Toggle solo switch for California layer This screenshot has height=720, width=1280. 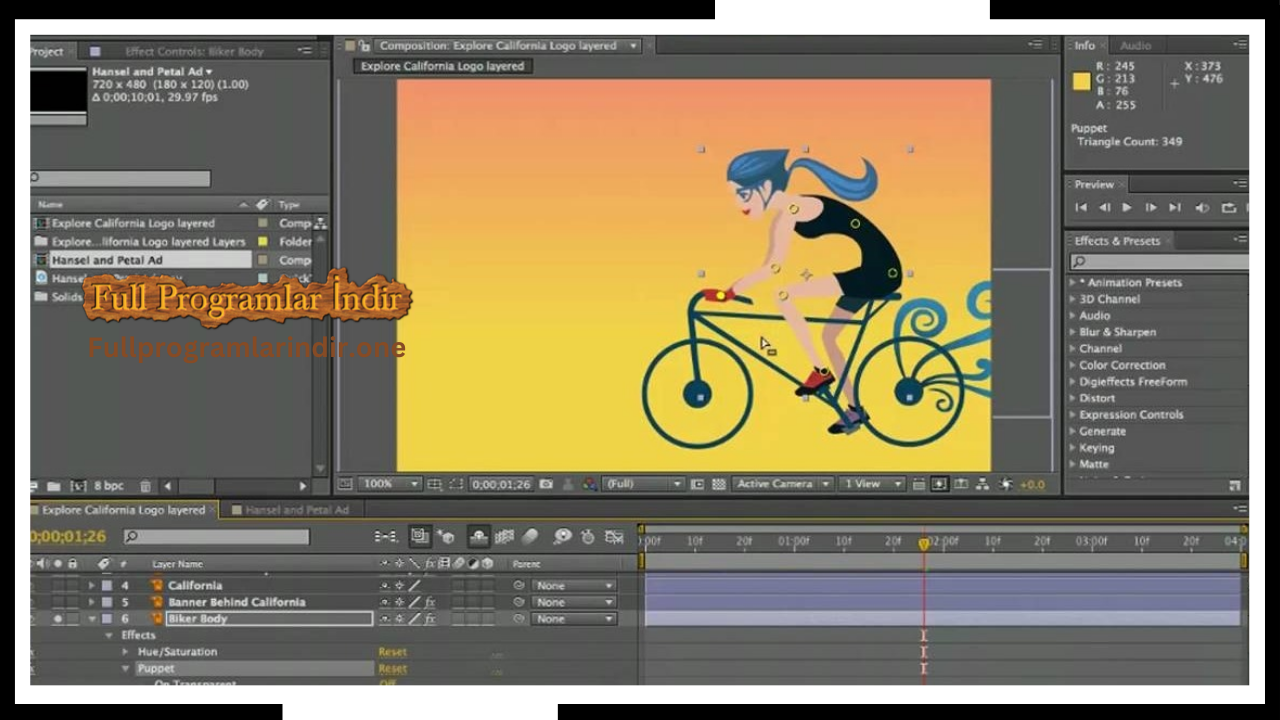pyautogui.click(x=58, y=585)
